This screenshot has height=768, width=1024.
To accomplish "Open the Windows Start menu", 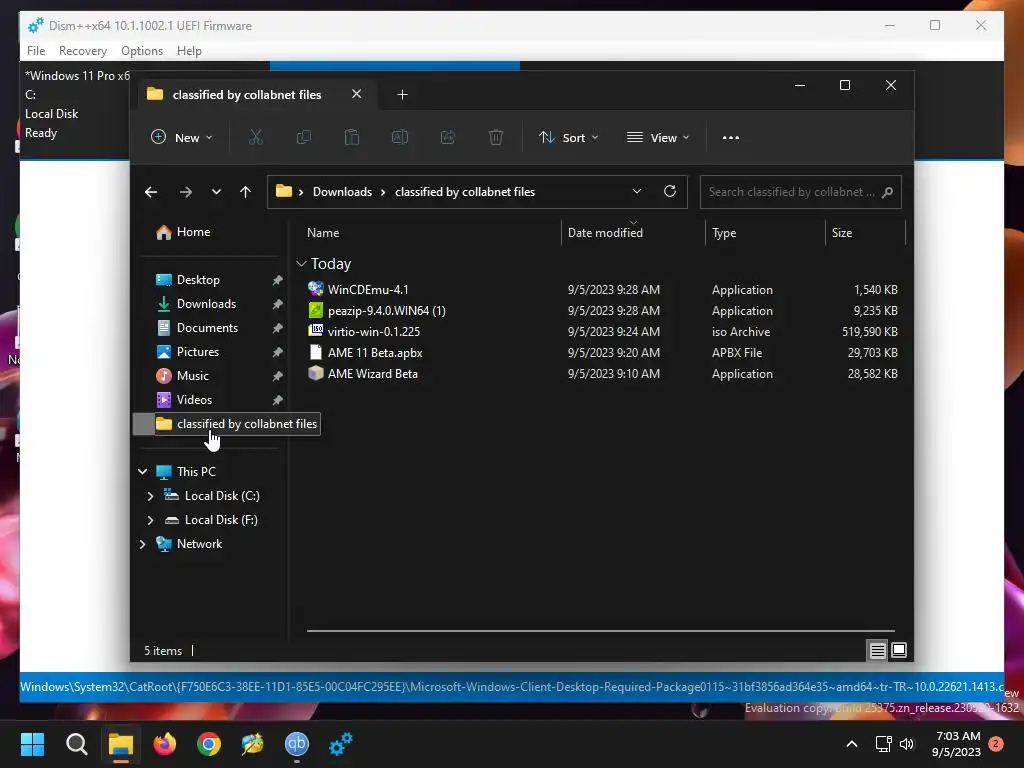I will click(x=32, y=744).
